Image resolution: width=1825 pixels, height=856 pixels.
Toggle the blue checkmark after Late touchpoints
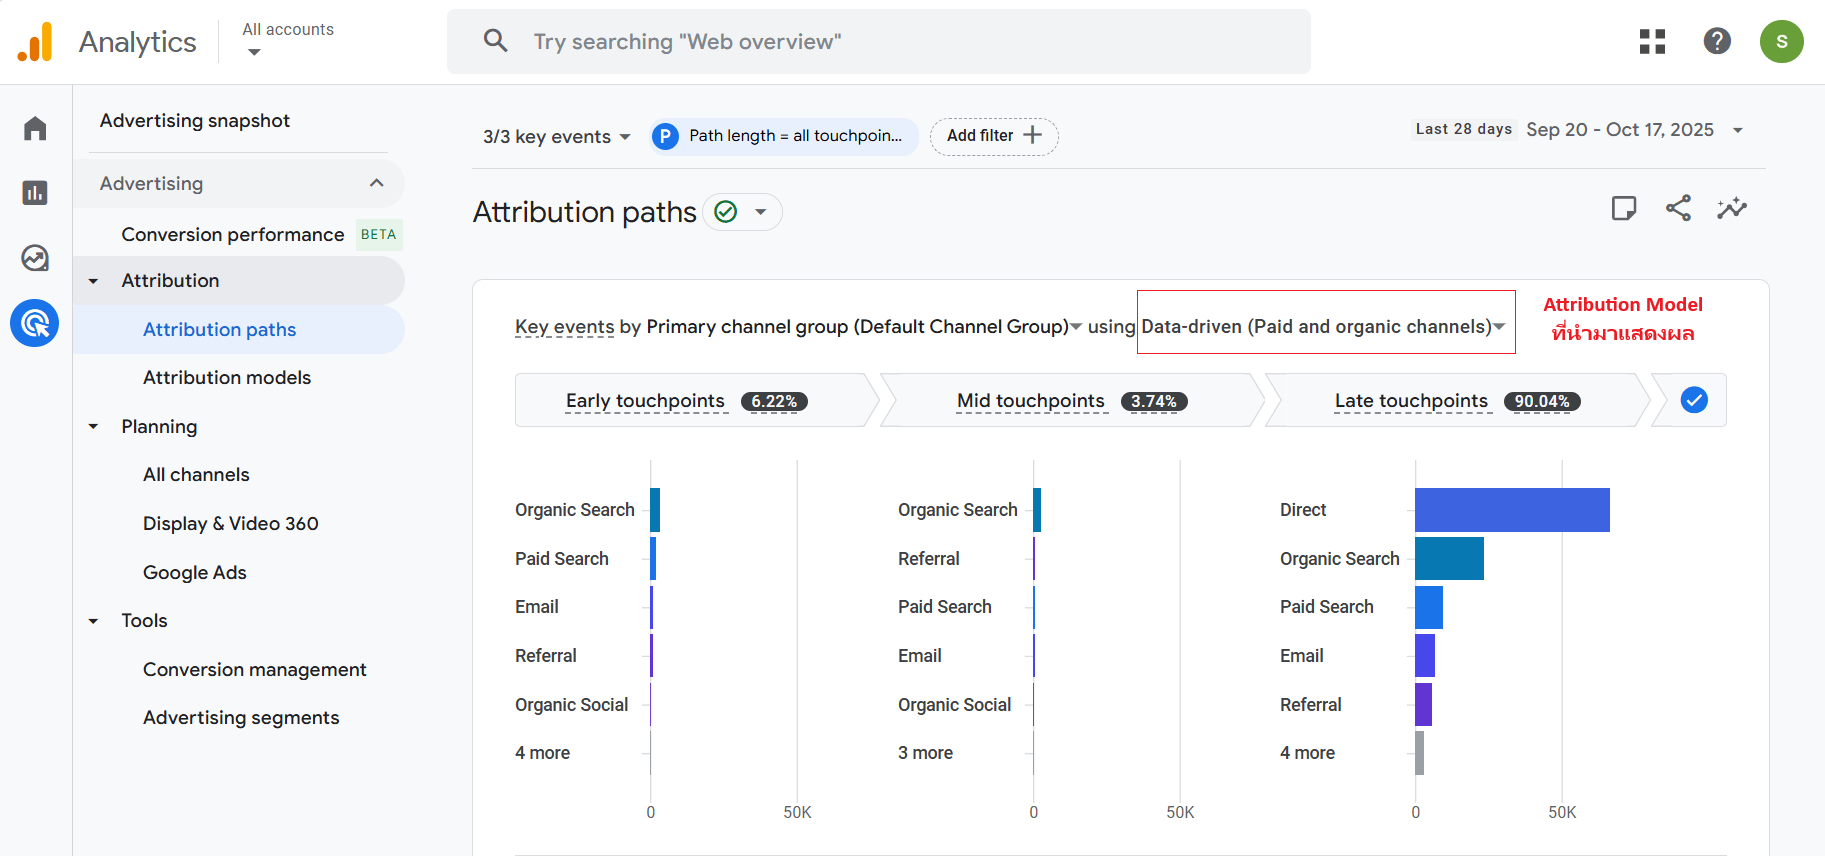click(1694, 400)
